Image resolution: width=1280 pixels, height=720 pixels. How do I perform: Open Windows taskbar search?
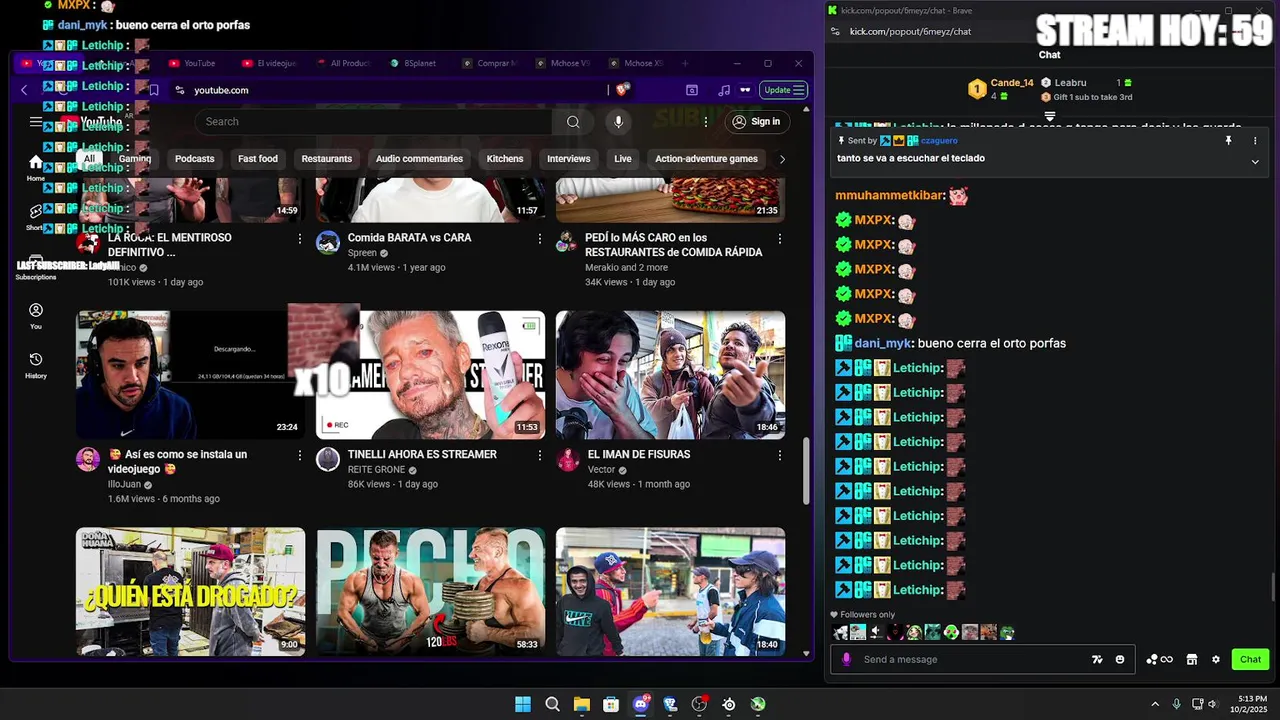552,704
